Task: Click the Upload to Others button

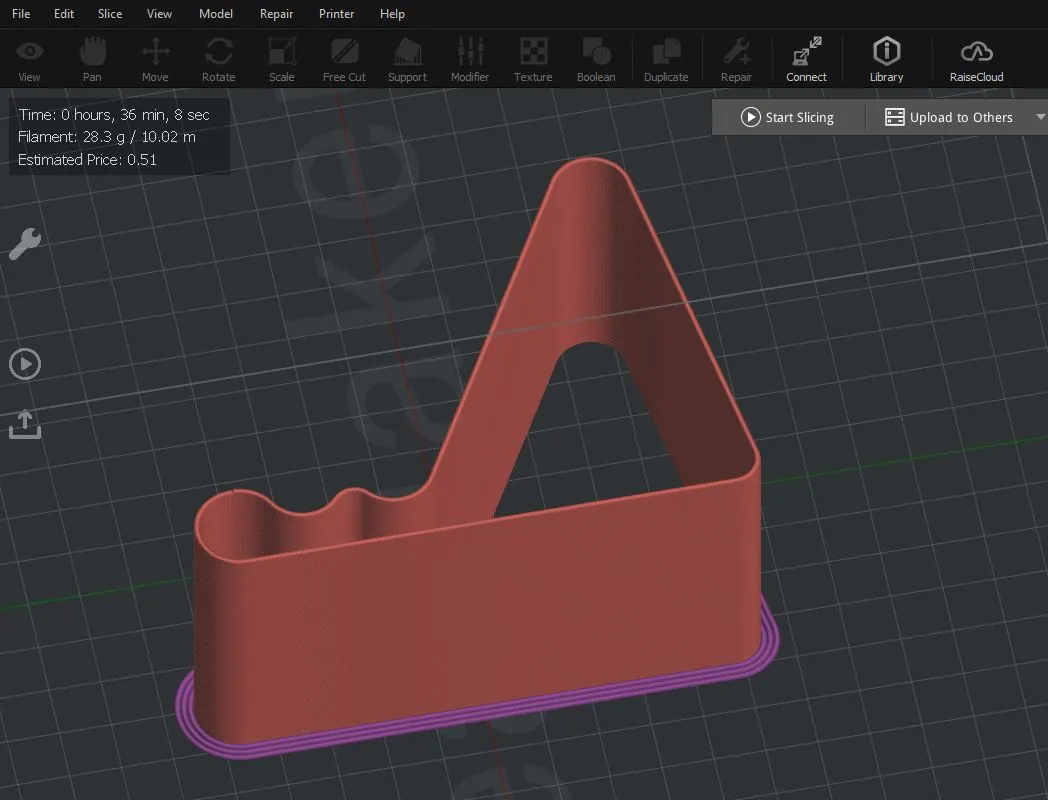Action: click(949, 117)
